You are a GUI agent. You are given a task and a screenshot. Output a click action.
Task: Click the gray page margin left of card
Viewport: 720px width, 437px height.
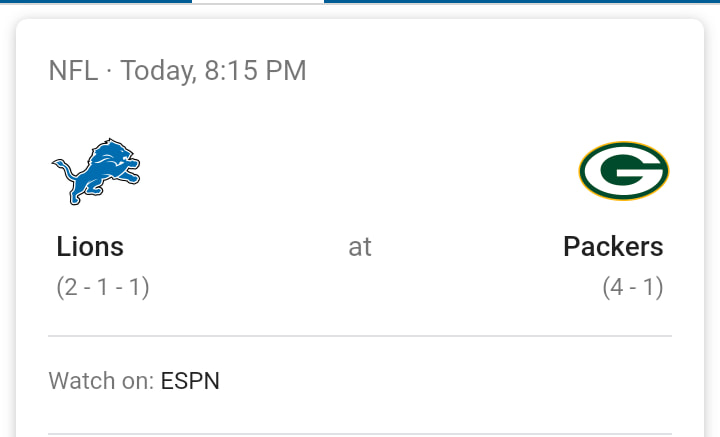(7, 230)
